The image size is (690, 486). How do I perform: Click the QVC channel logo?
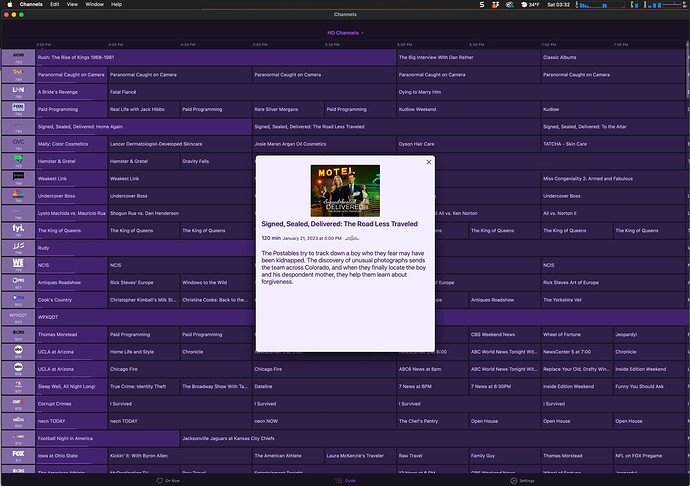pos(18,143)
